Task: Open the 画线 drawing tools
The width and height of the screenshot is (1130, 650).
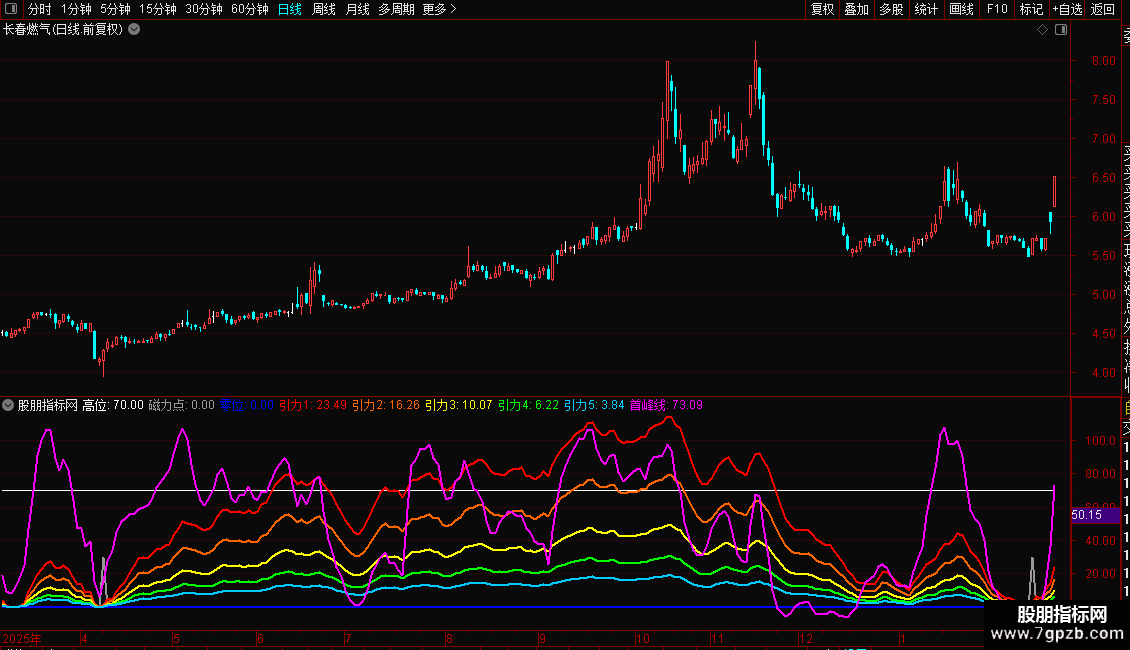Action: (x=961, y=9)
